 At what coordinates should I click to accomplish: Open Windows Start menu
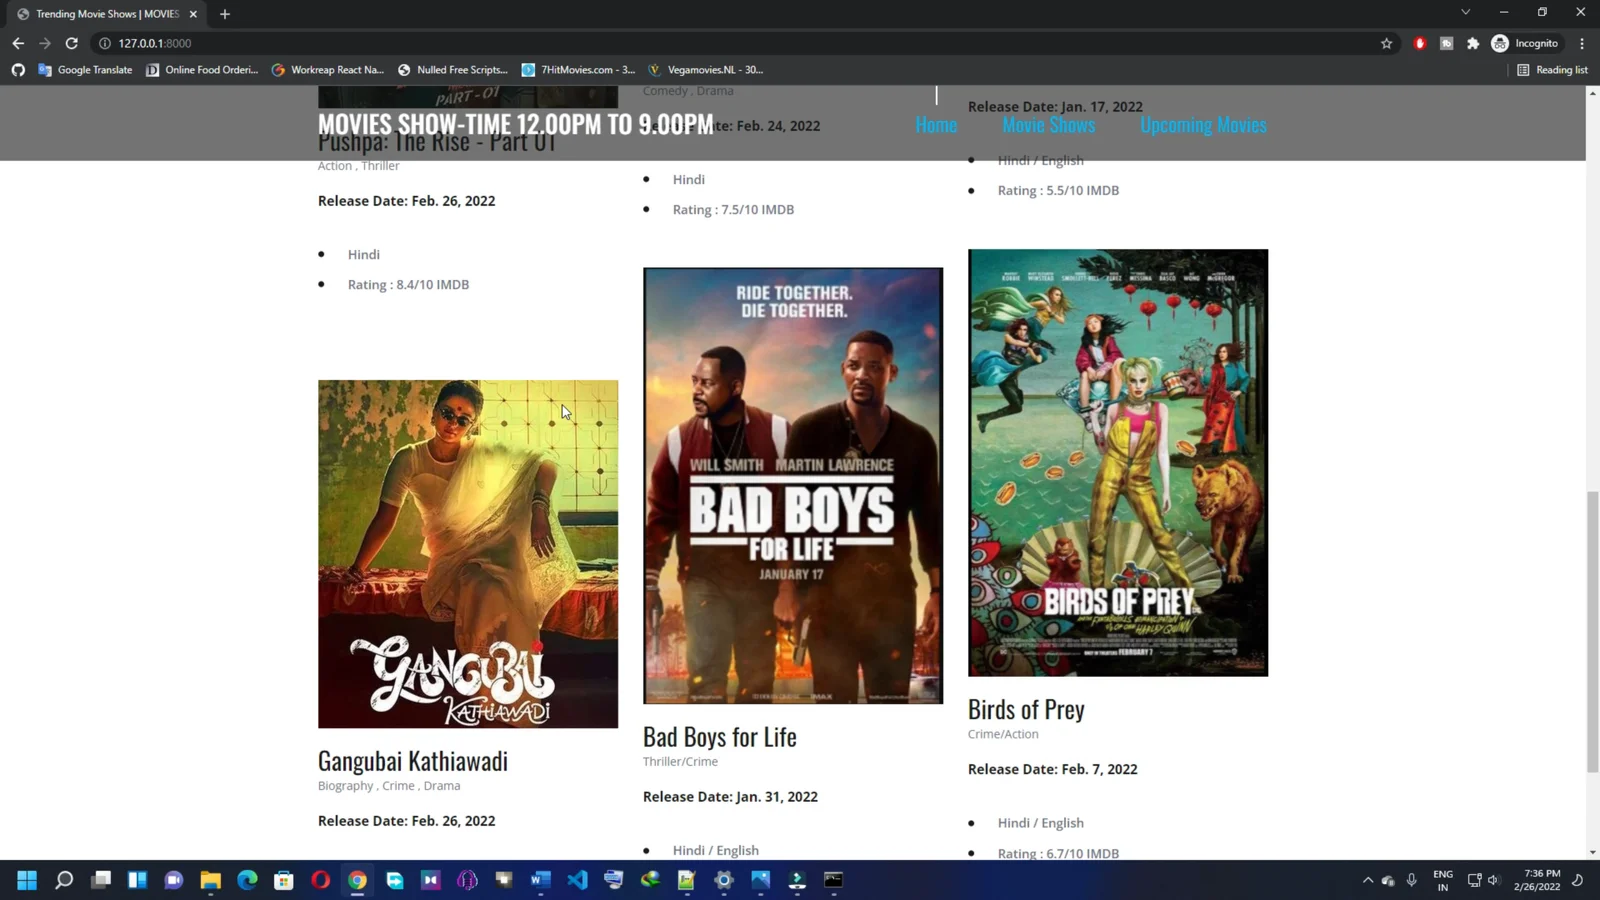[27, 880]
